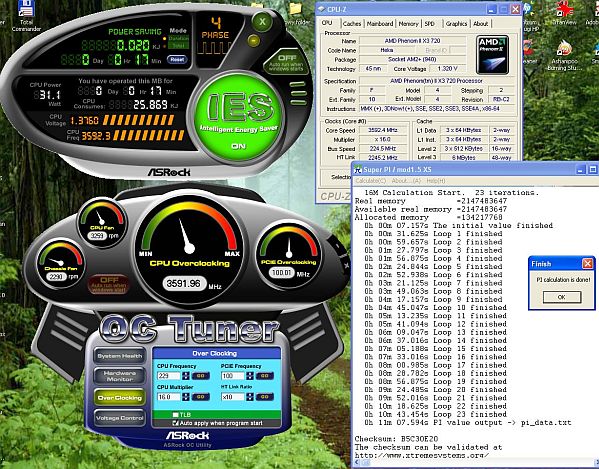Toggle IES 'Auto run when windows starts' OFF switch

[x=286, y=62]
